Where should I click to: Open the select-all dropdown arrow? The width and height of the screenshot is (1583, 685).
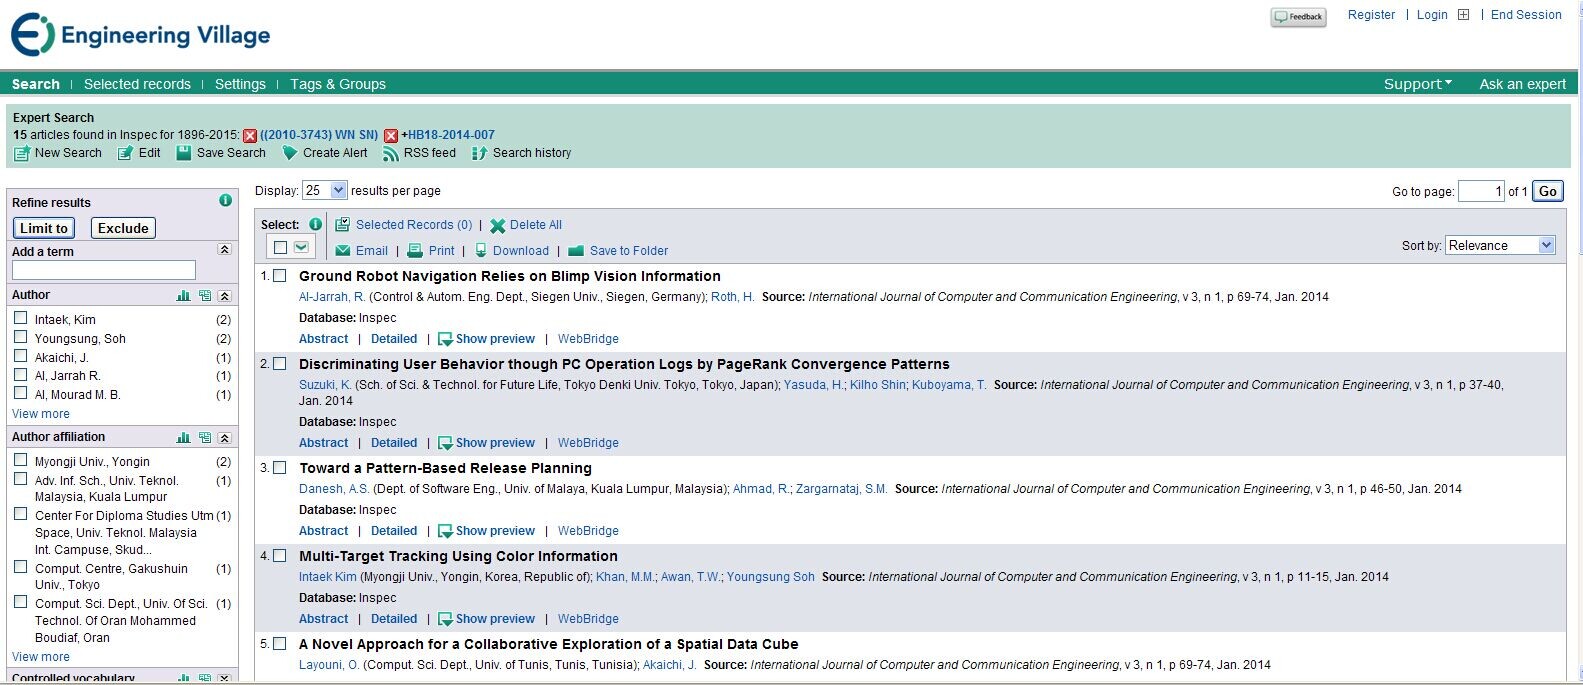coord(301,247)
